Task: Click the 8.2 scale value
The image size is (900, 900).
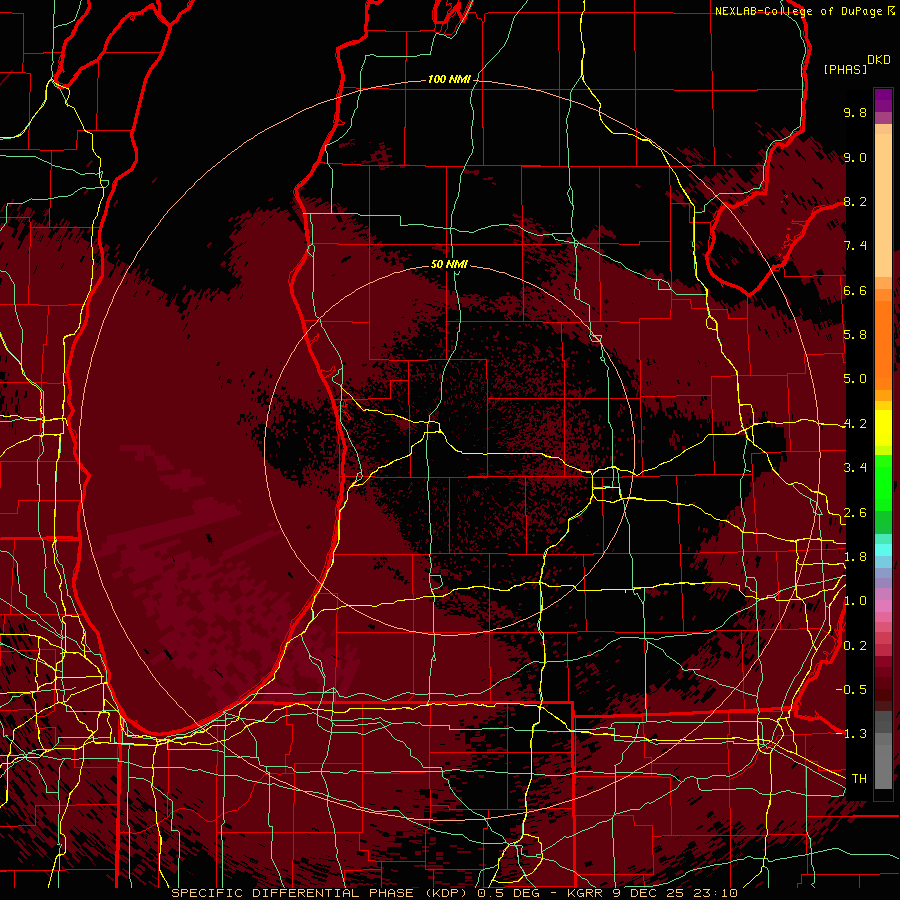Action: click(855, 201)
